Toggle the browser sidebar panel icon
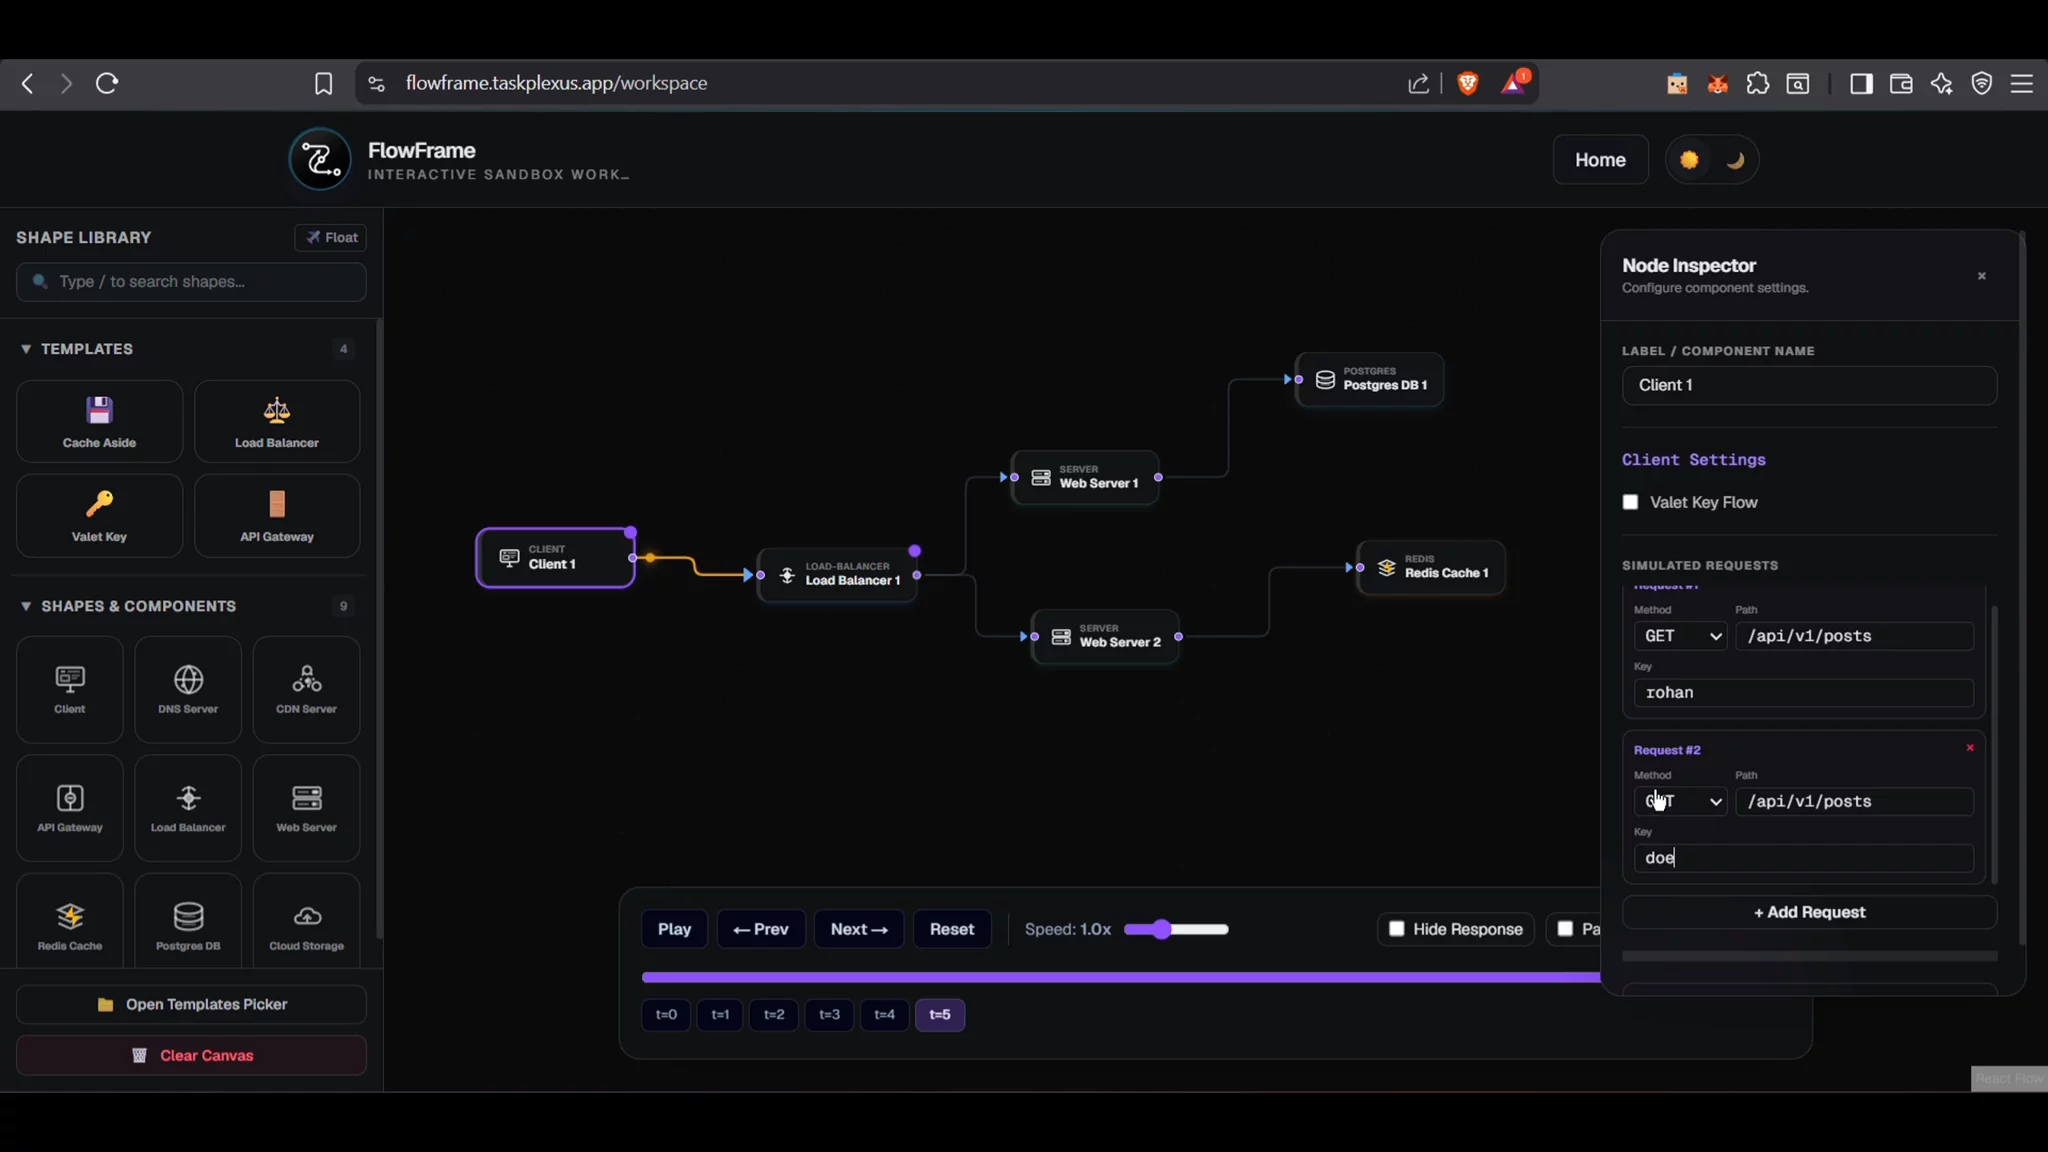The image size is (2048, 1152). 1861,84
